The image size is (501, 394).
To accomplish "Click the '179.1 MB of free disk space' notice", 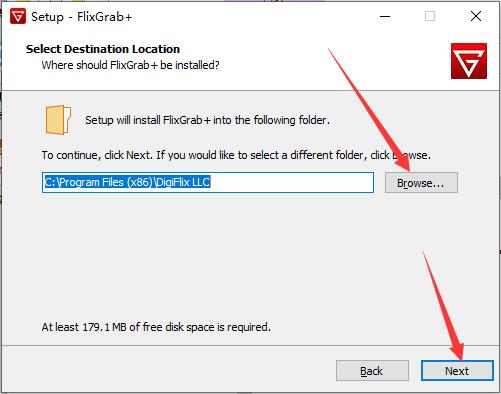I will click(x=156, y=327).
